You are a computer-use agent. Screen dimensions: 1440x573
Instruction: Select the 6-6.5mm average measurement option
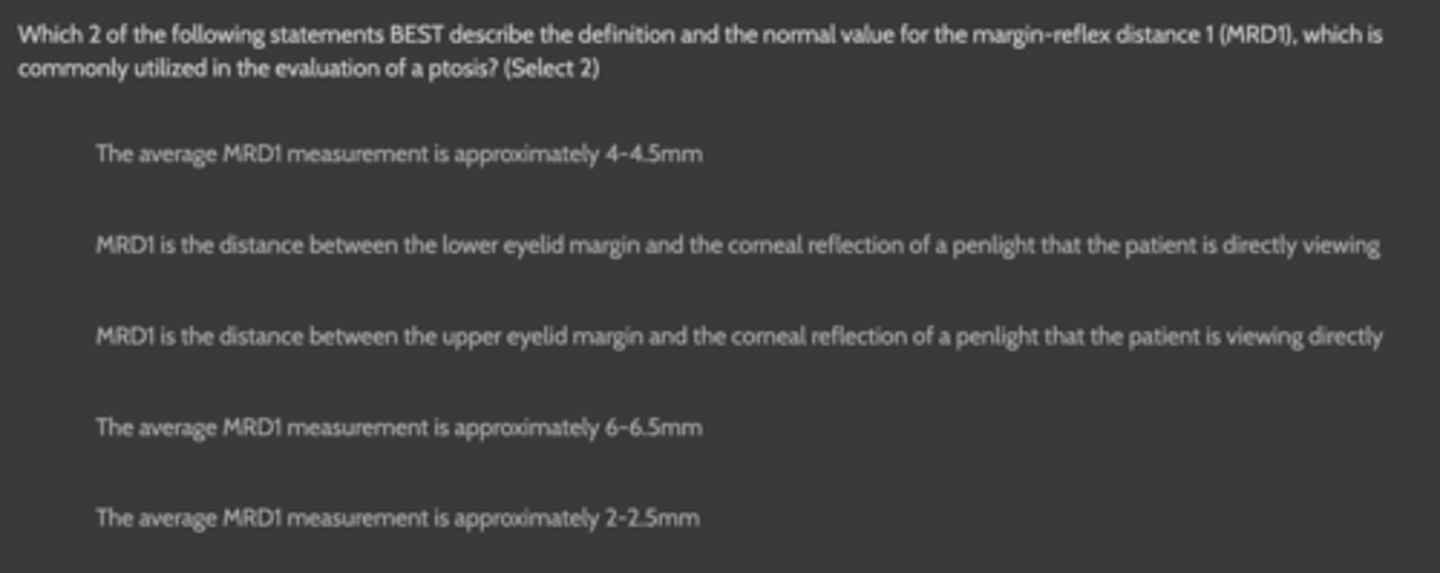pyautogui.click(x=398, y=427)
